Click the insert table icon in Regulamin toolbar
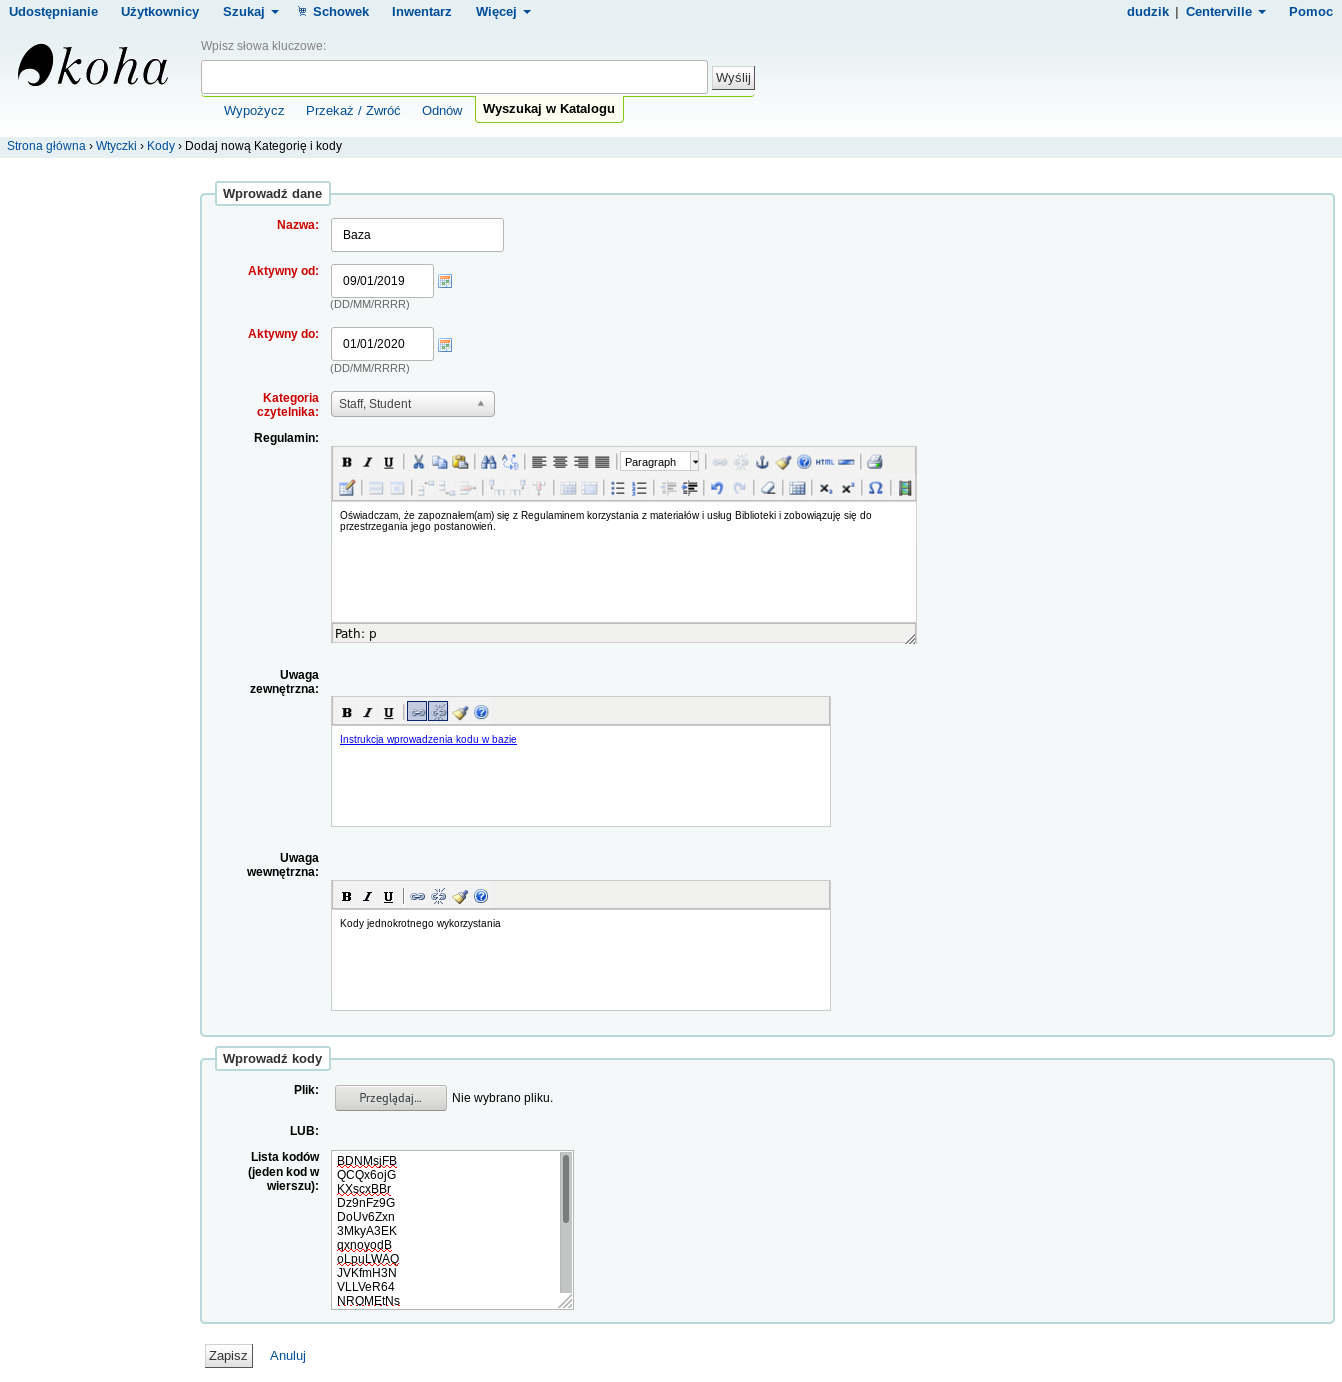The width and height of the screenshot is (1342, 1382). 797,488
